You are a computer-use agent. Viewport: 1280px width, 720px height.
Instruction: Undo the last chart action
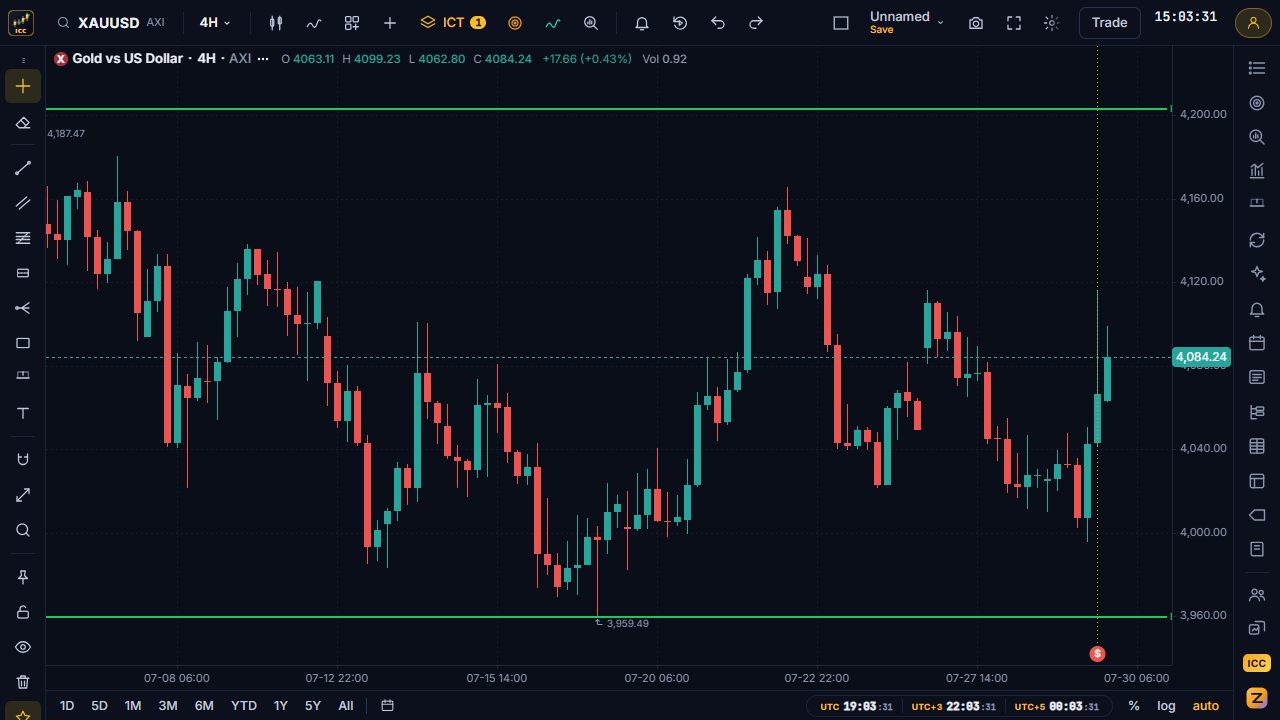[x=718, y=22]
